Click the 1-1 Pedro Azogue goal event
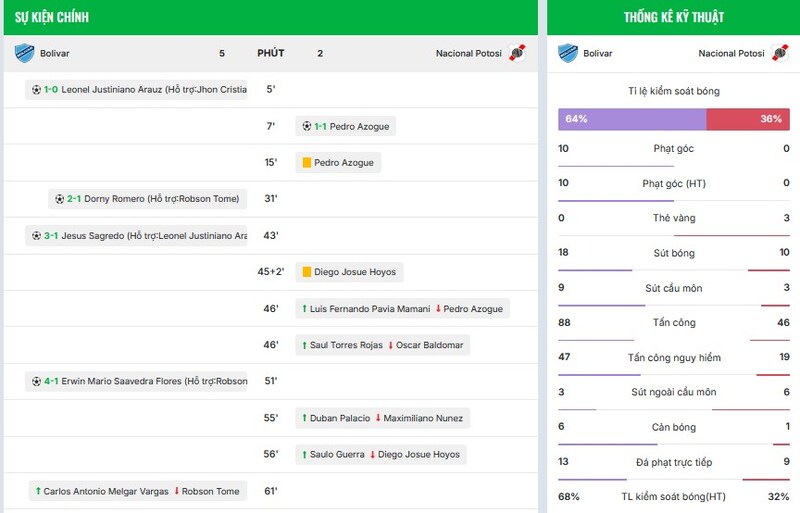This screenshot has height=513, width=800. (x=345, y=126)
